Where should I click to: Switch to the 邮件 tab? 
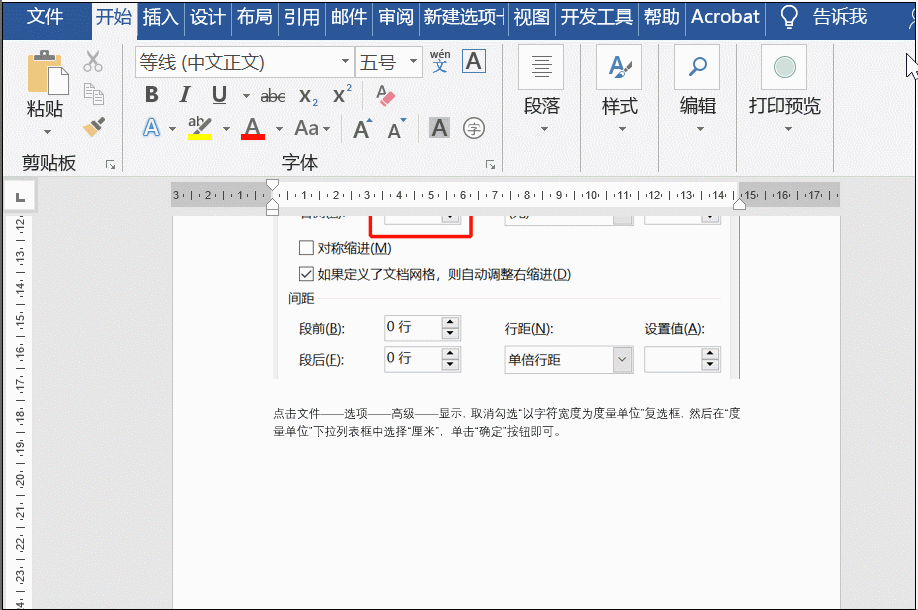(349, 17)
